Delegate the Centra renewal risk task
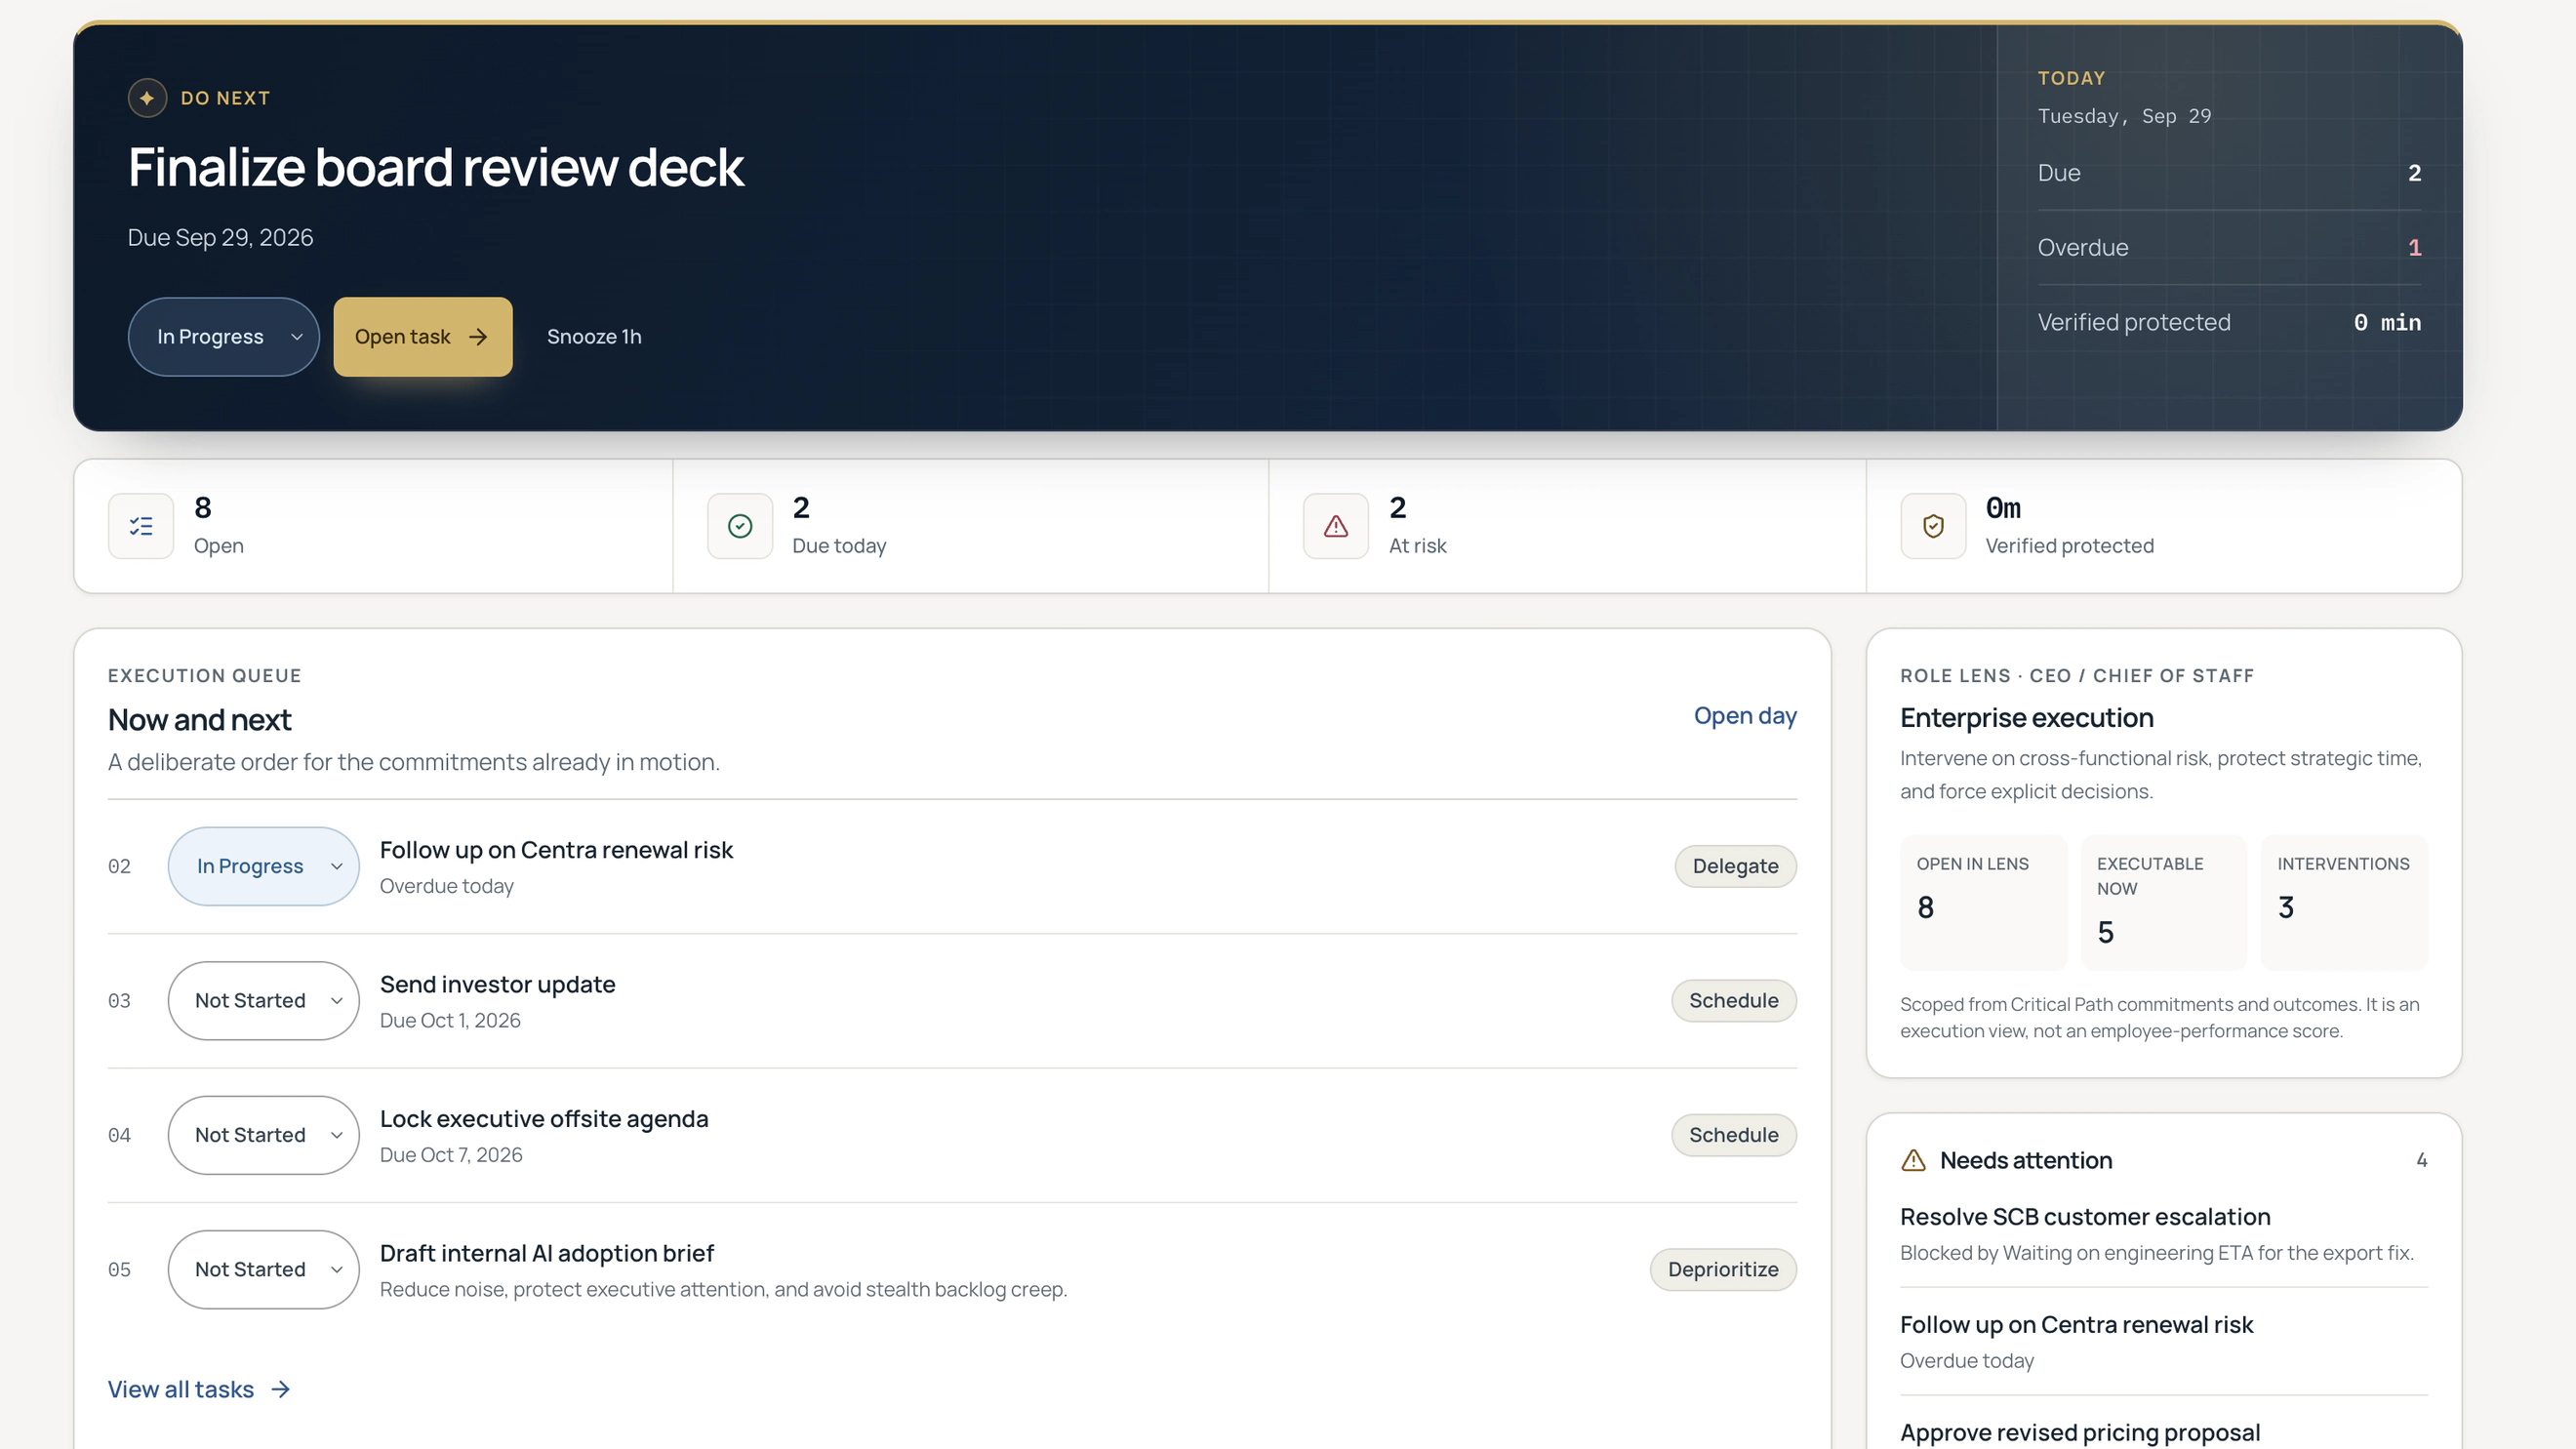The image size is (2576, 1449). [1736, 866]
